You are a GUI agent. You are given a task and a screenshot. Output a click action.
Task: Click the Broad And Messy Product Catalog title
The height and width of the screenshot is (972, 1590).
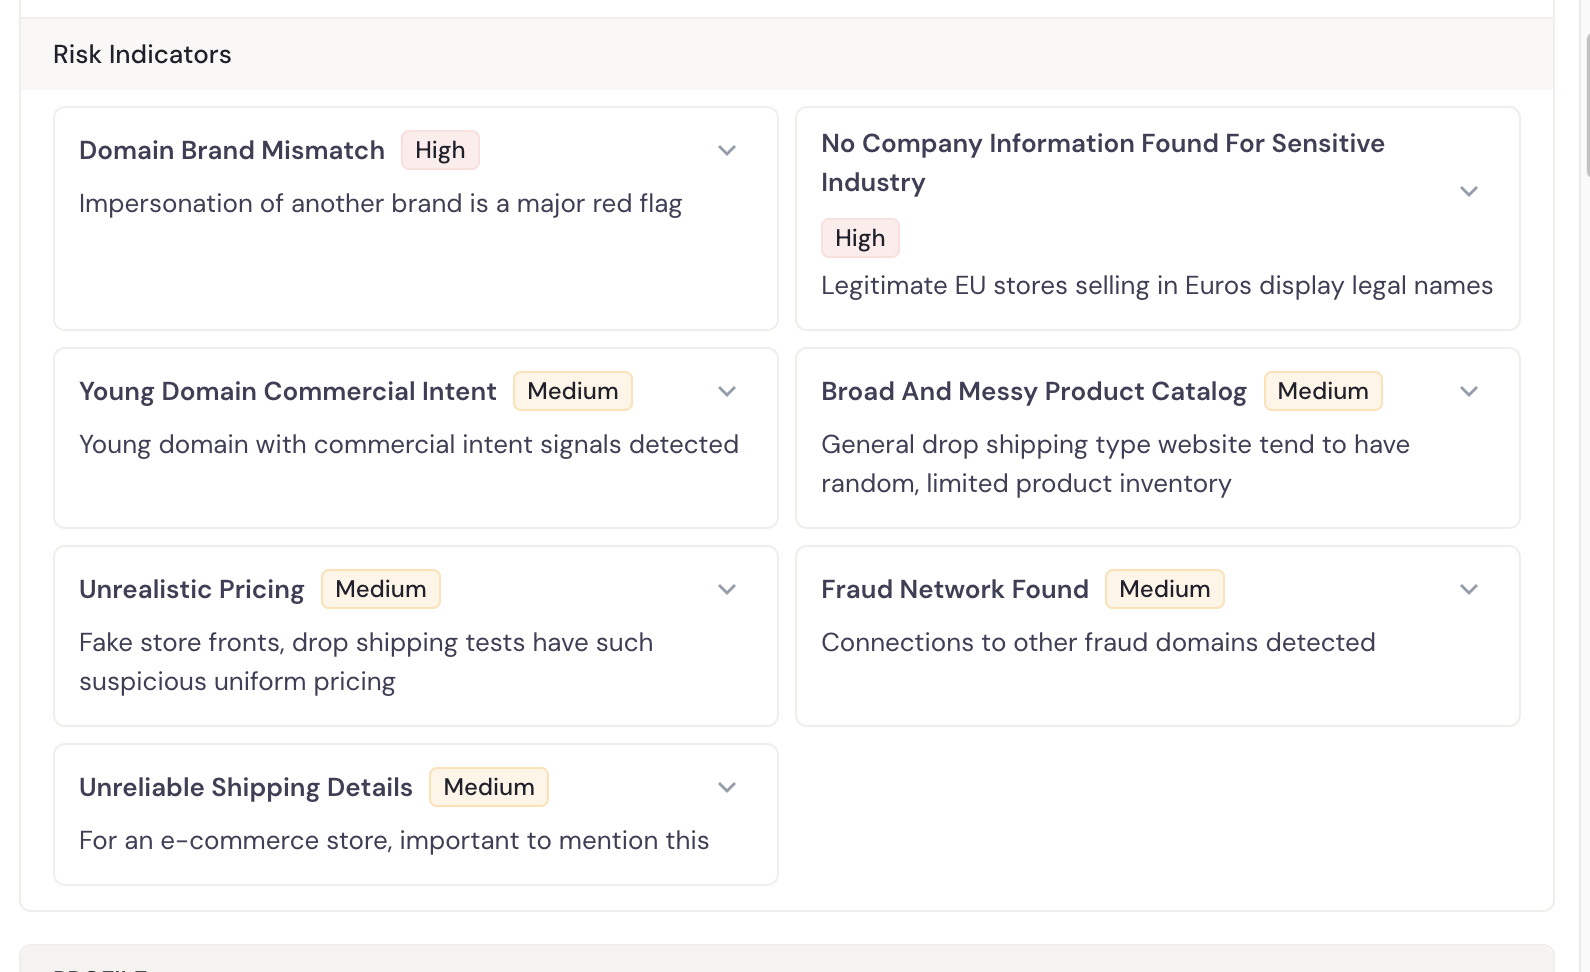point(1033,392)
